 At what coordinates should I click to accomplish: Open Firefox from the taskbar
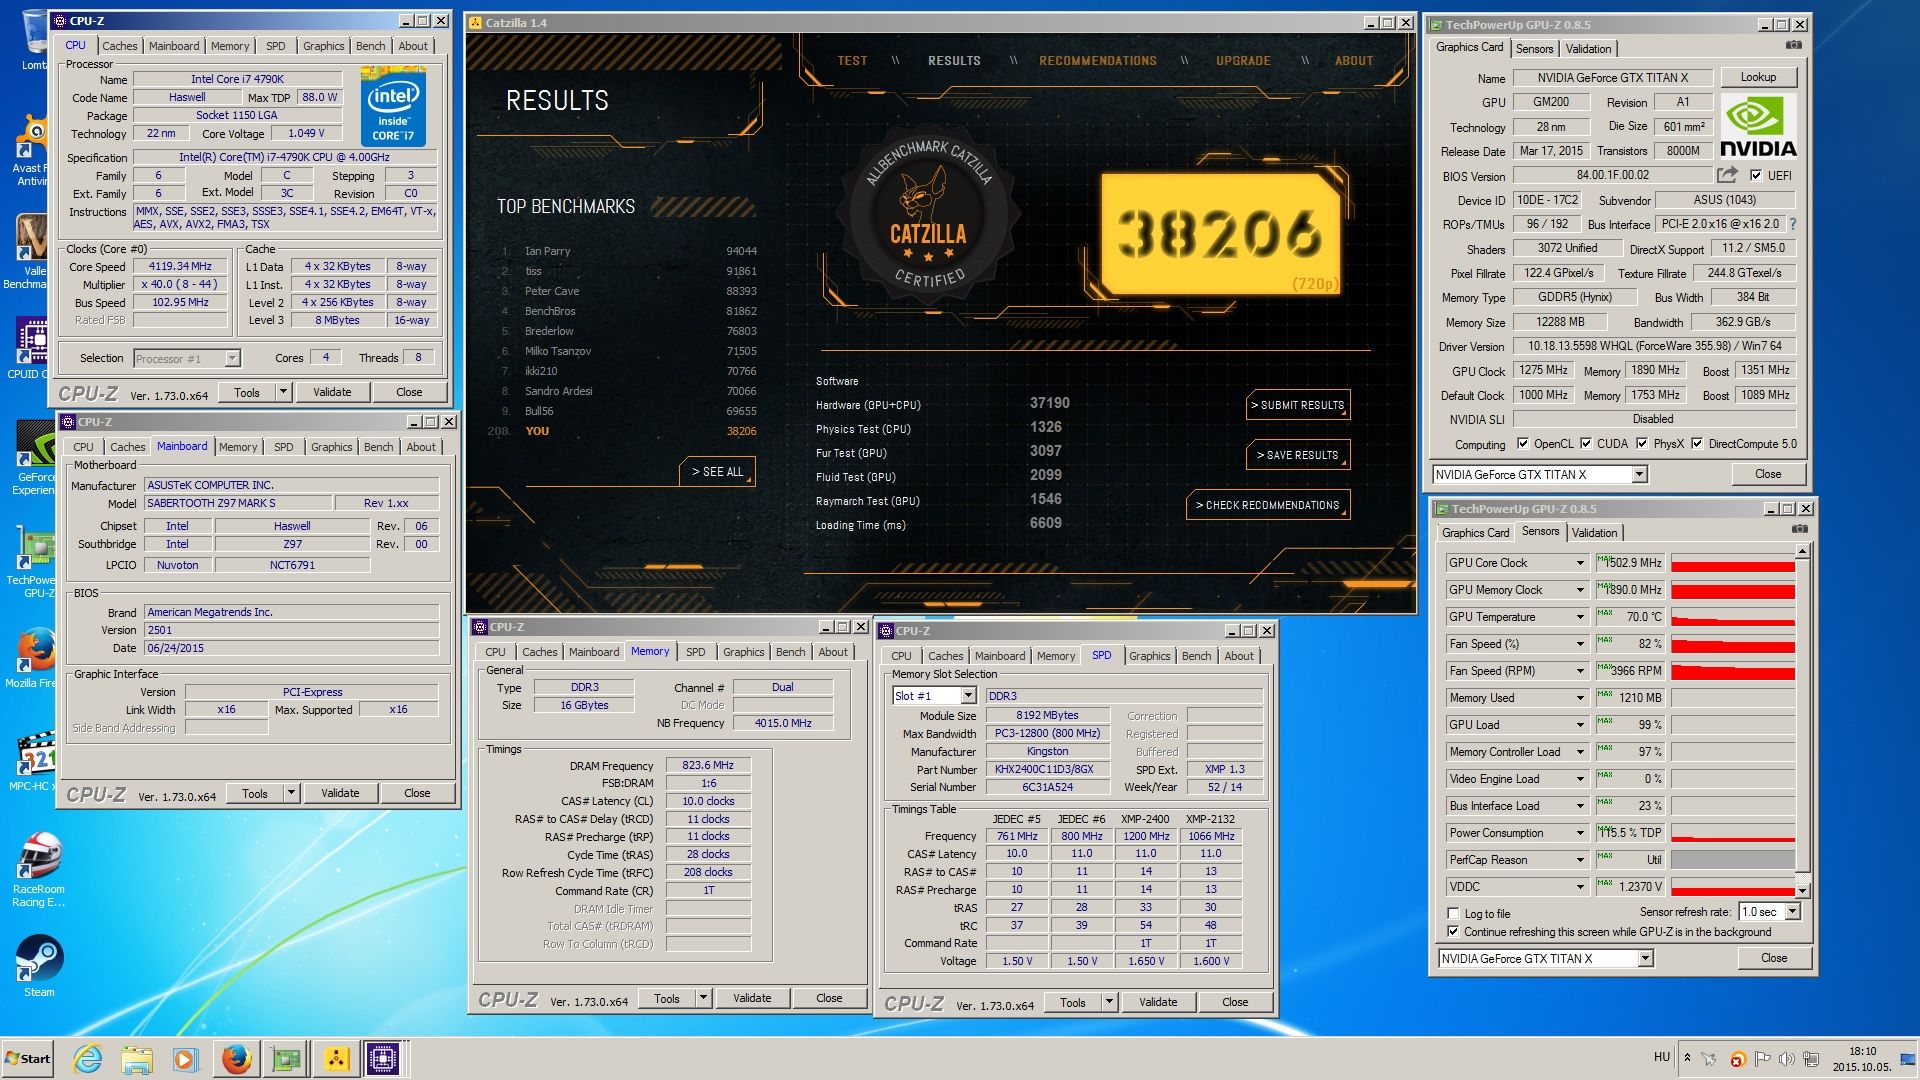pyautogui.click(x=237, y=1058)
